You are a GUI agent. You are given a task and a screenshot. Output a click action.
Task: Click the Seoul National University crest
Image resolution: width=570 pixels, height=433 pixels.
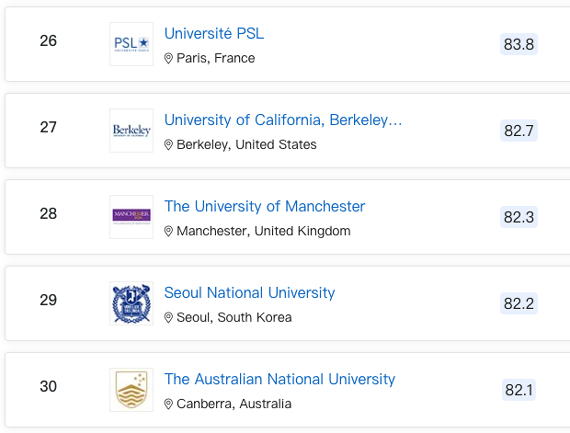[131, 303]
